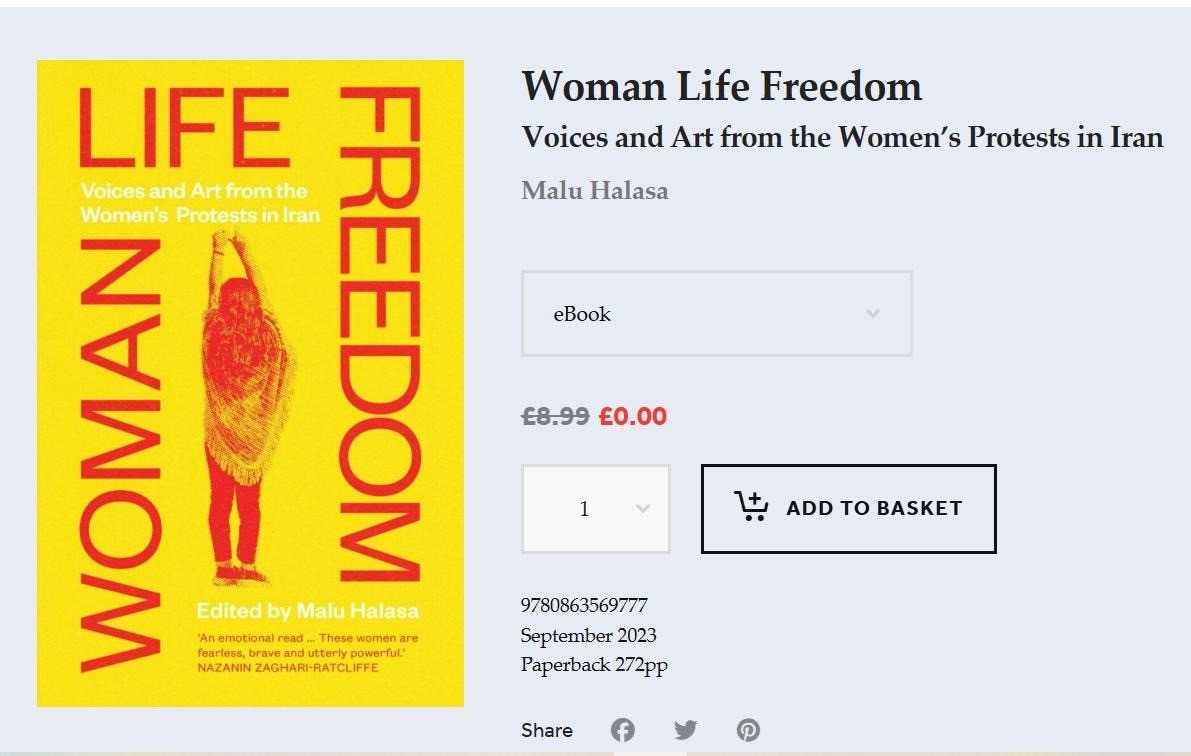The height and width of the screenshot is (756, 1191).
Task: Click the crossed-out £8.99 price
Action: 555,416
